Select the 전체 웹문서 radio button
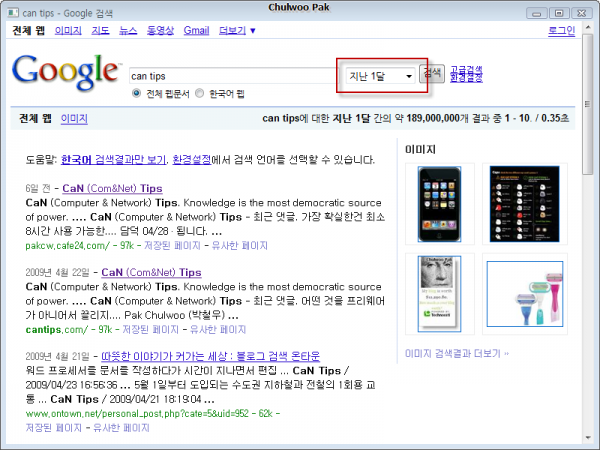Viewport: 600px width, 450px height. click(x=136, y=93)
